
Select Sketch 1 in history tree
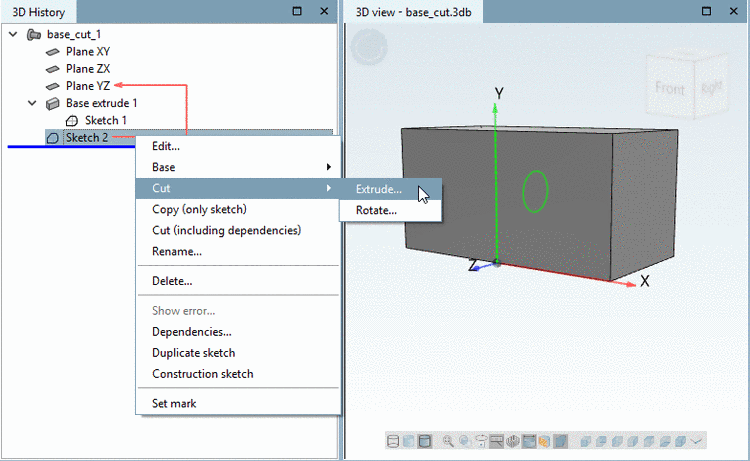coord(106,121)
